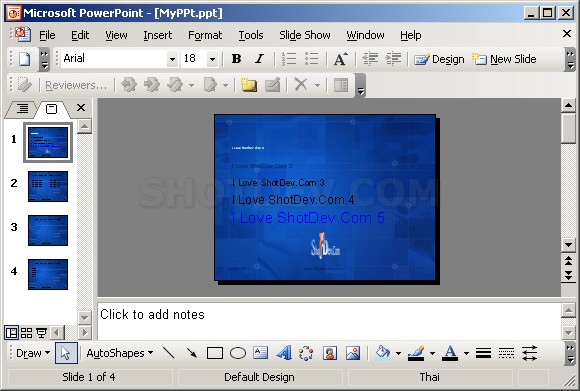Viewport: 580px width, 391px height.
Task: Choose the Oval drawing tool
Action: [237, 353]
